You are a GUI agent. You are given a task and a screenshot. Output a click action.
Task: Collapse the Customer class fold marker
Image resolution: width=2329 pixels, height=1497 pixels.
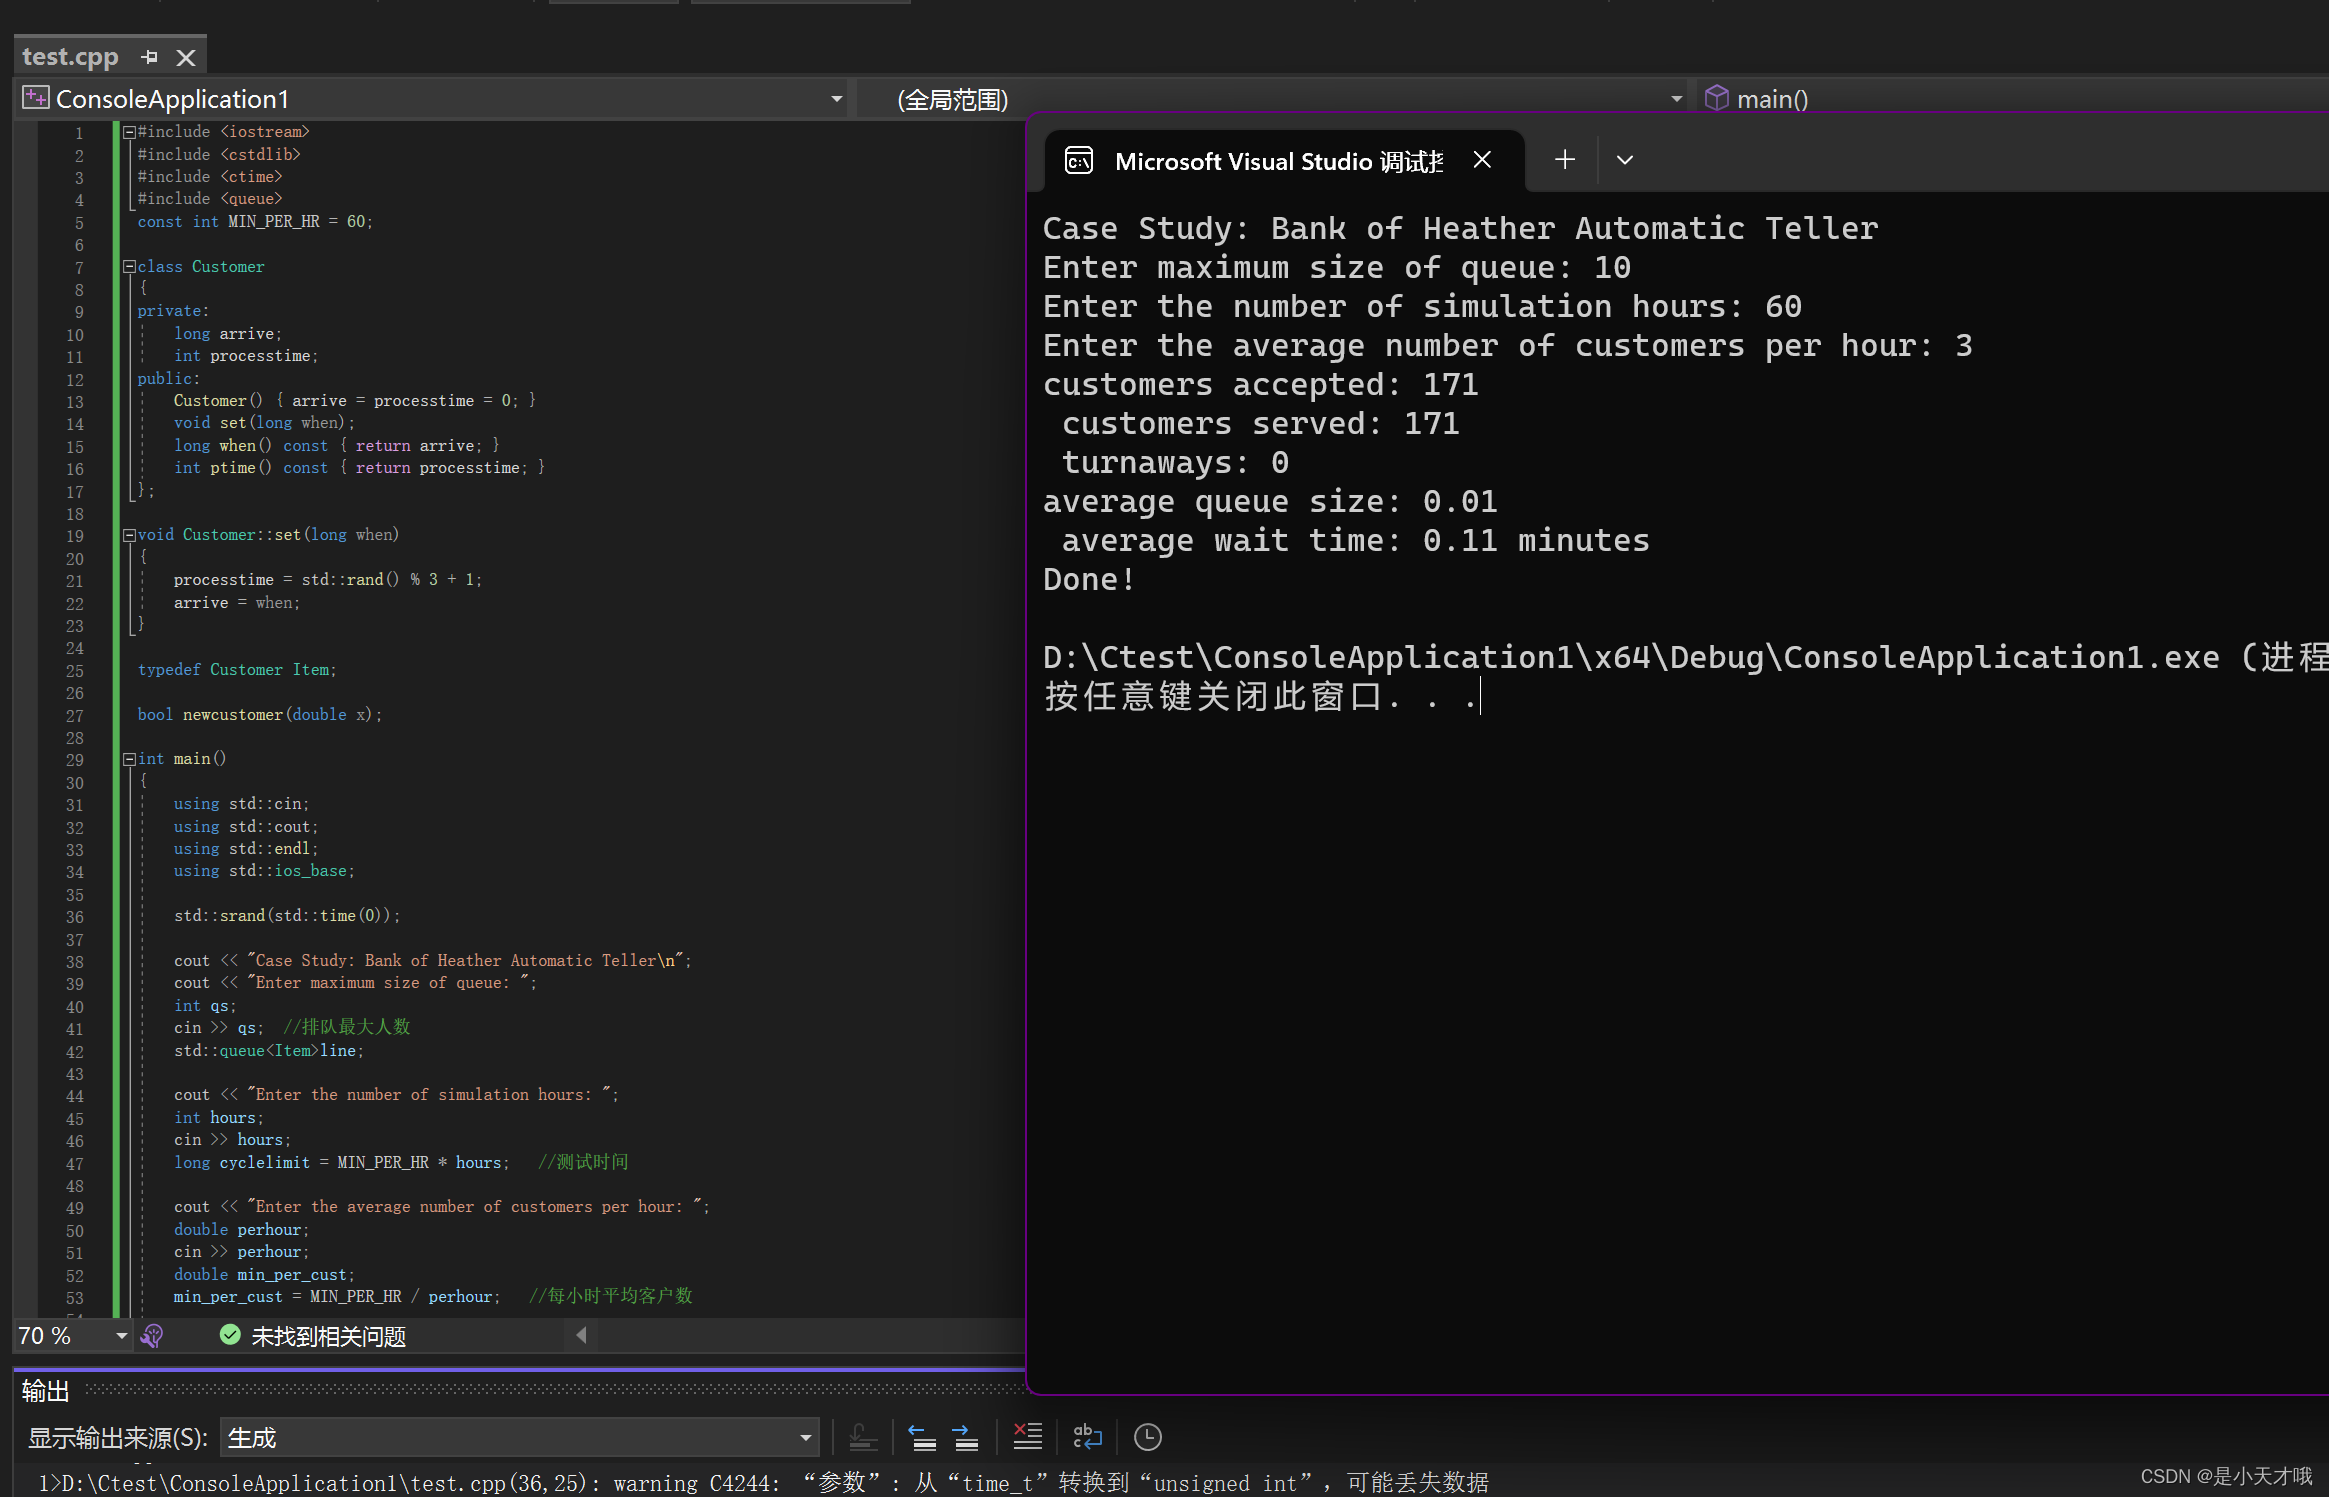[x=129, y=267]
